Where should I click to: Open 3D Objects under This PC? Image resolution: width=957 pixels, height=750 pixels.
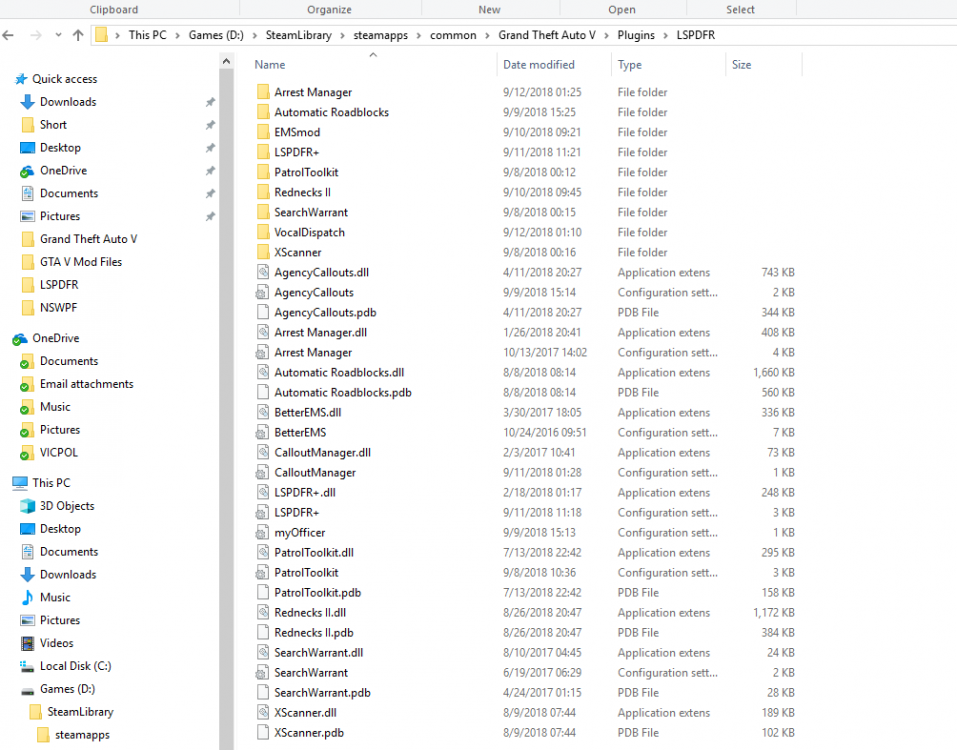(67, 506)
